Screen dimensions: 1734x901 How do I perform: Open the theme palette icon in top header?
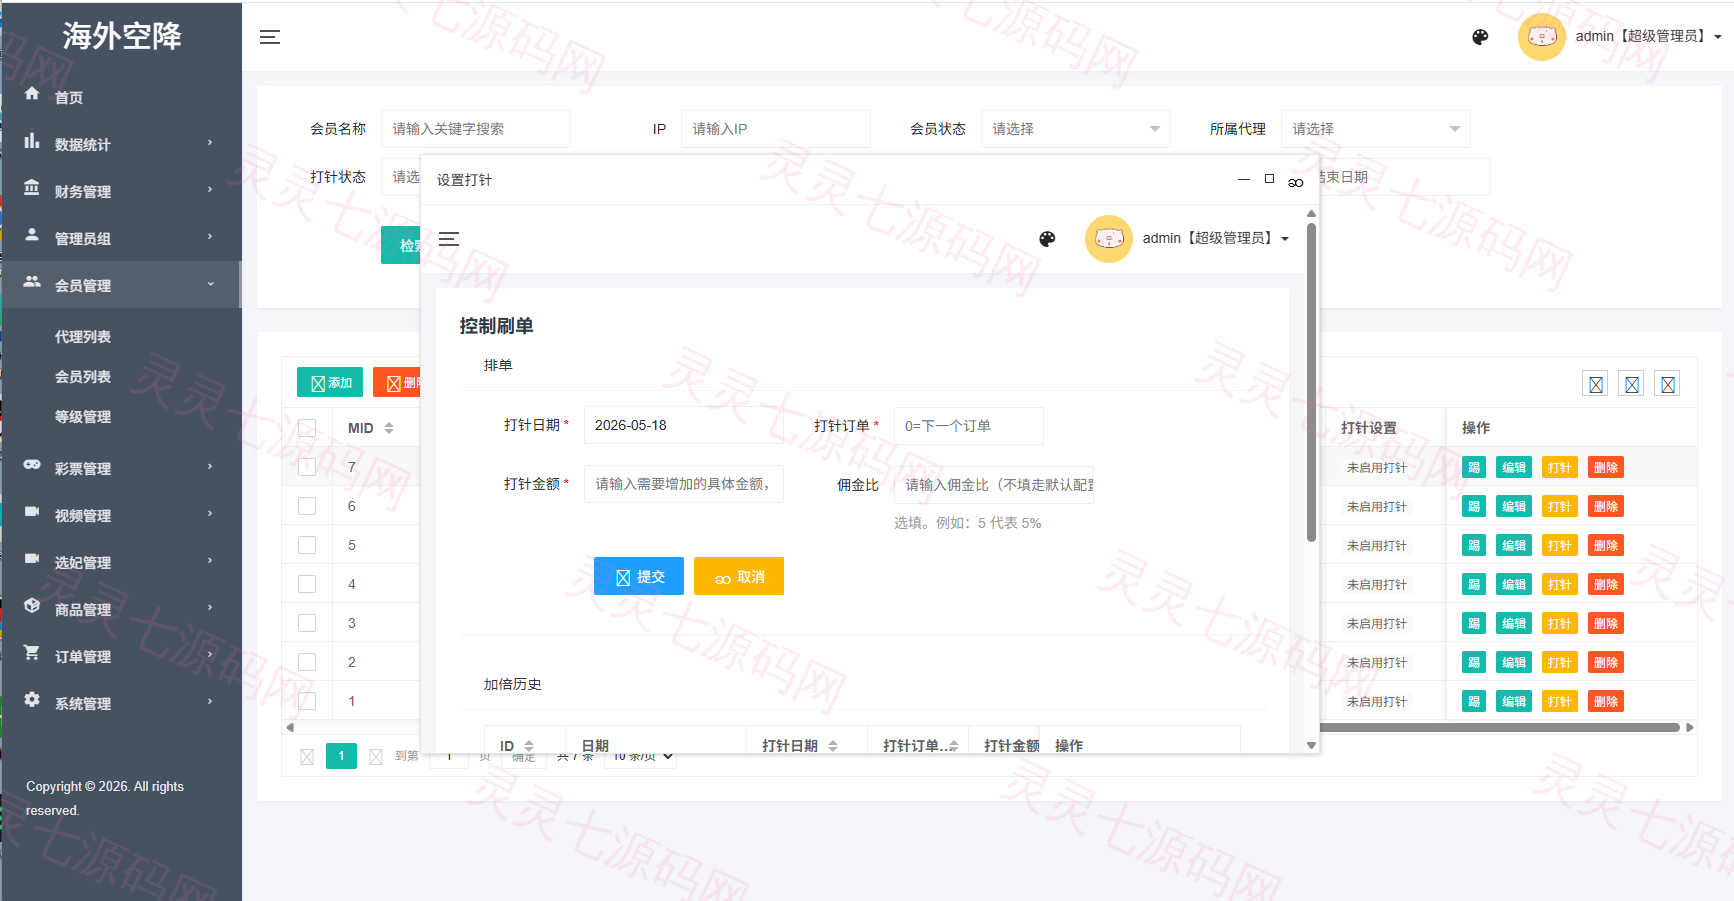pos(1480,37)
